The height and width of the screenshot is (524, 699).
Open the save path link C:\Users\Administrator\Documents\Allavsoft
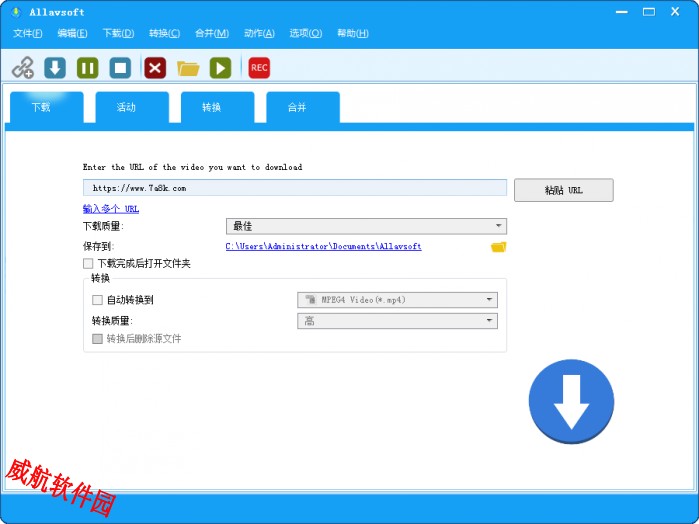(x=323, y=246)
